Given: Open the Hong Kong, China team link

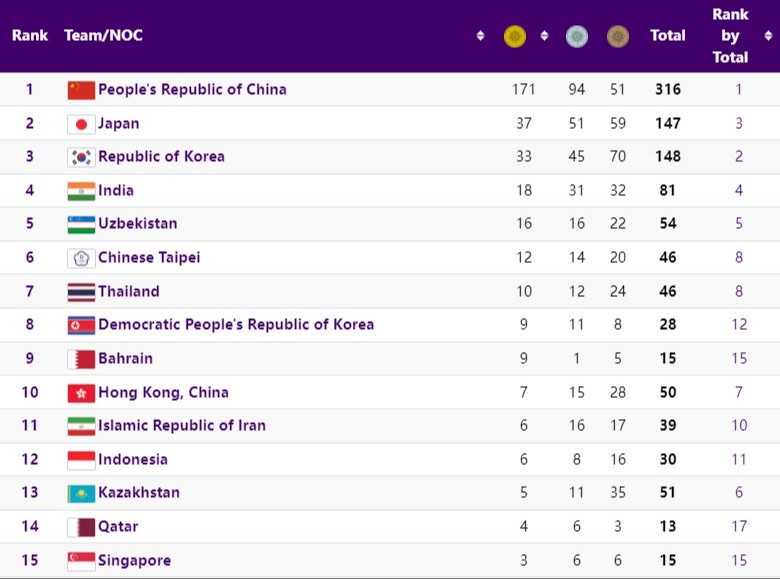Looking at the screenshot, I should coord(163,392).
